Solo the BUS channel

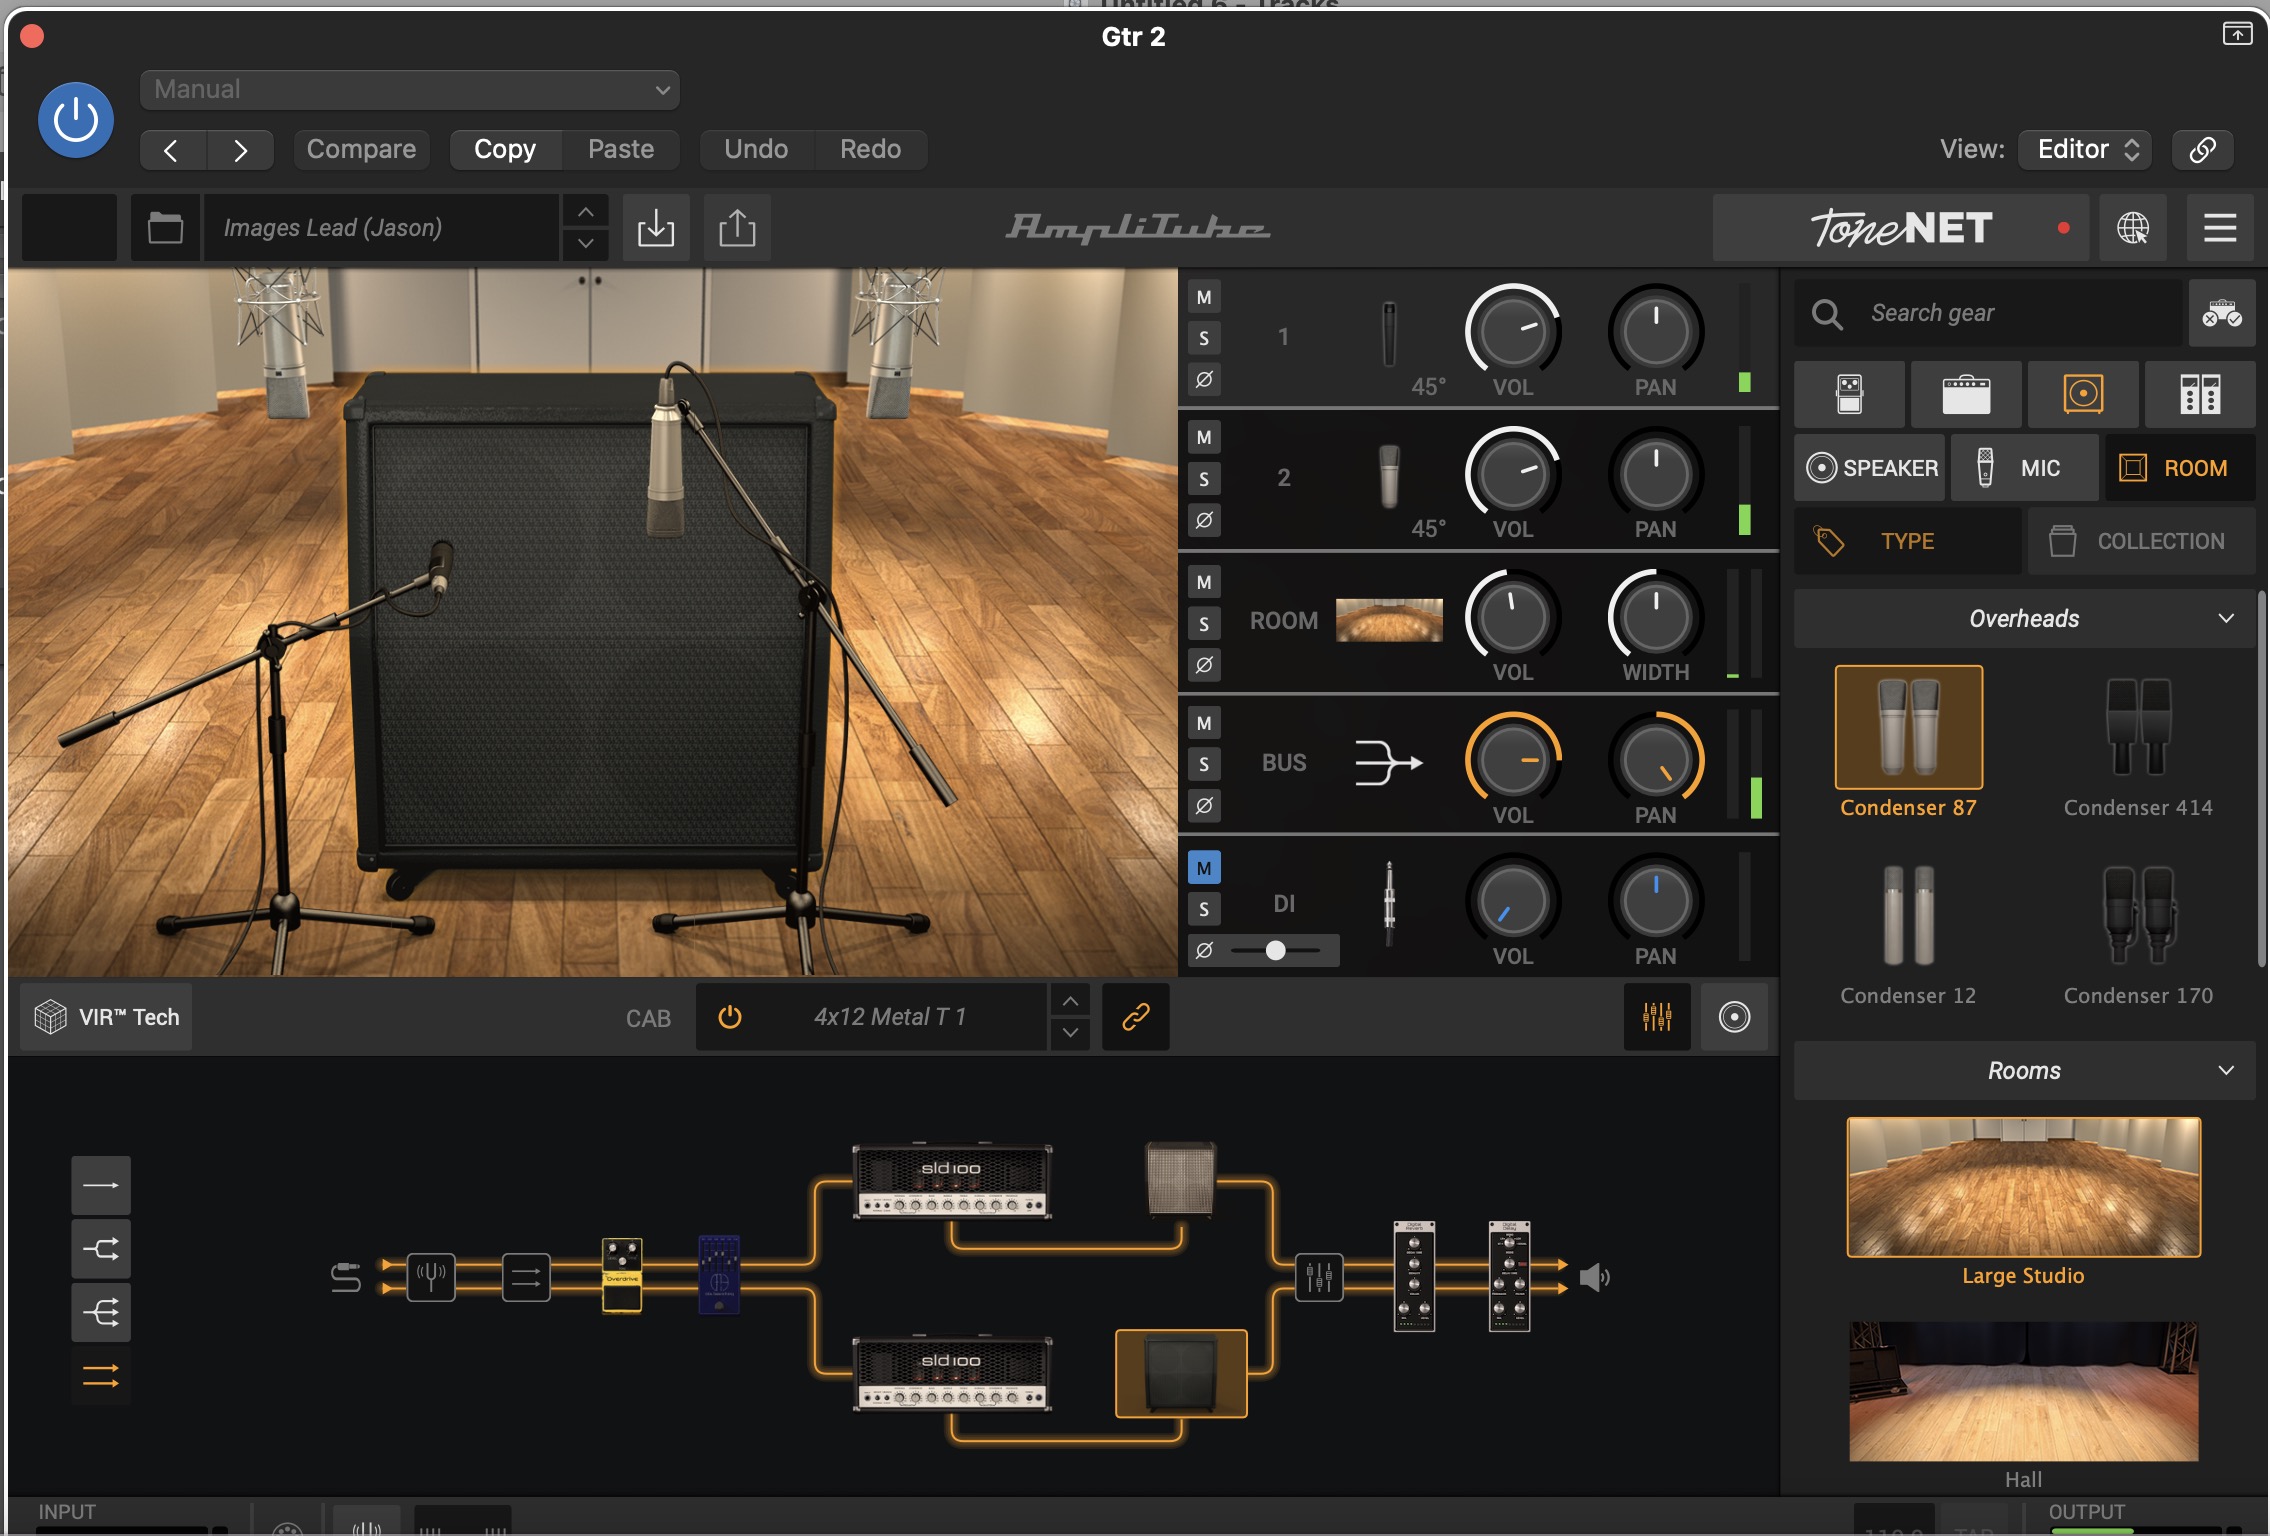1204,764
